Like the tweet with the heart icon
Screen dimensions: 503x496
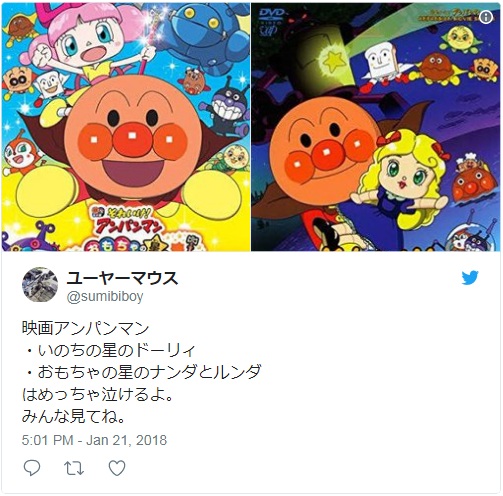coord(117,468)
